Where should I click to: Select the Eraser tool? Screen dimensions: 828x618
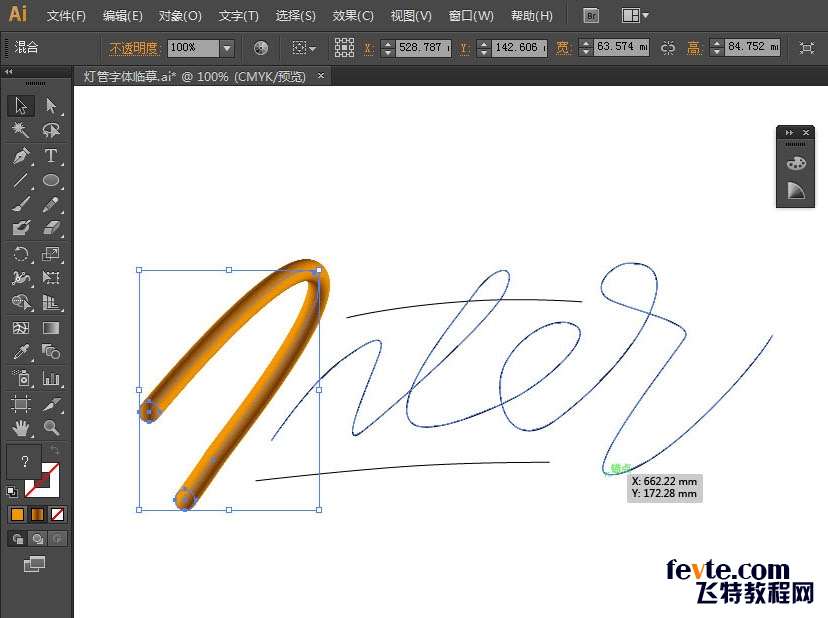(51, 228)
